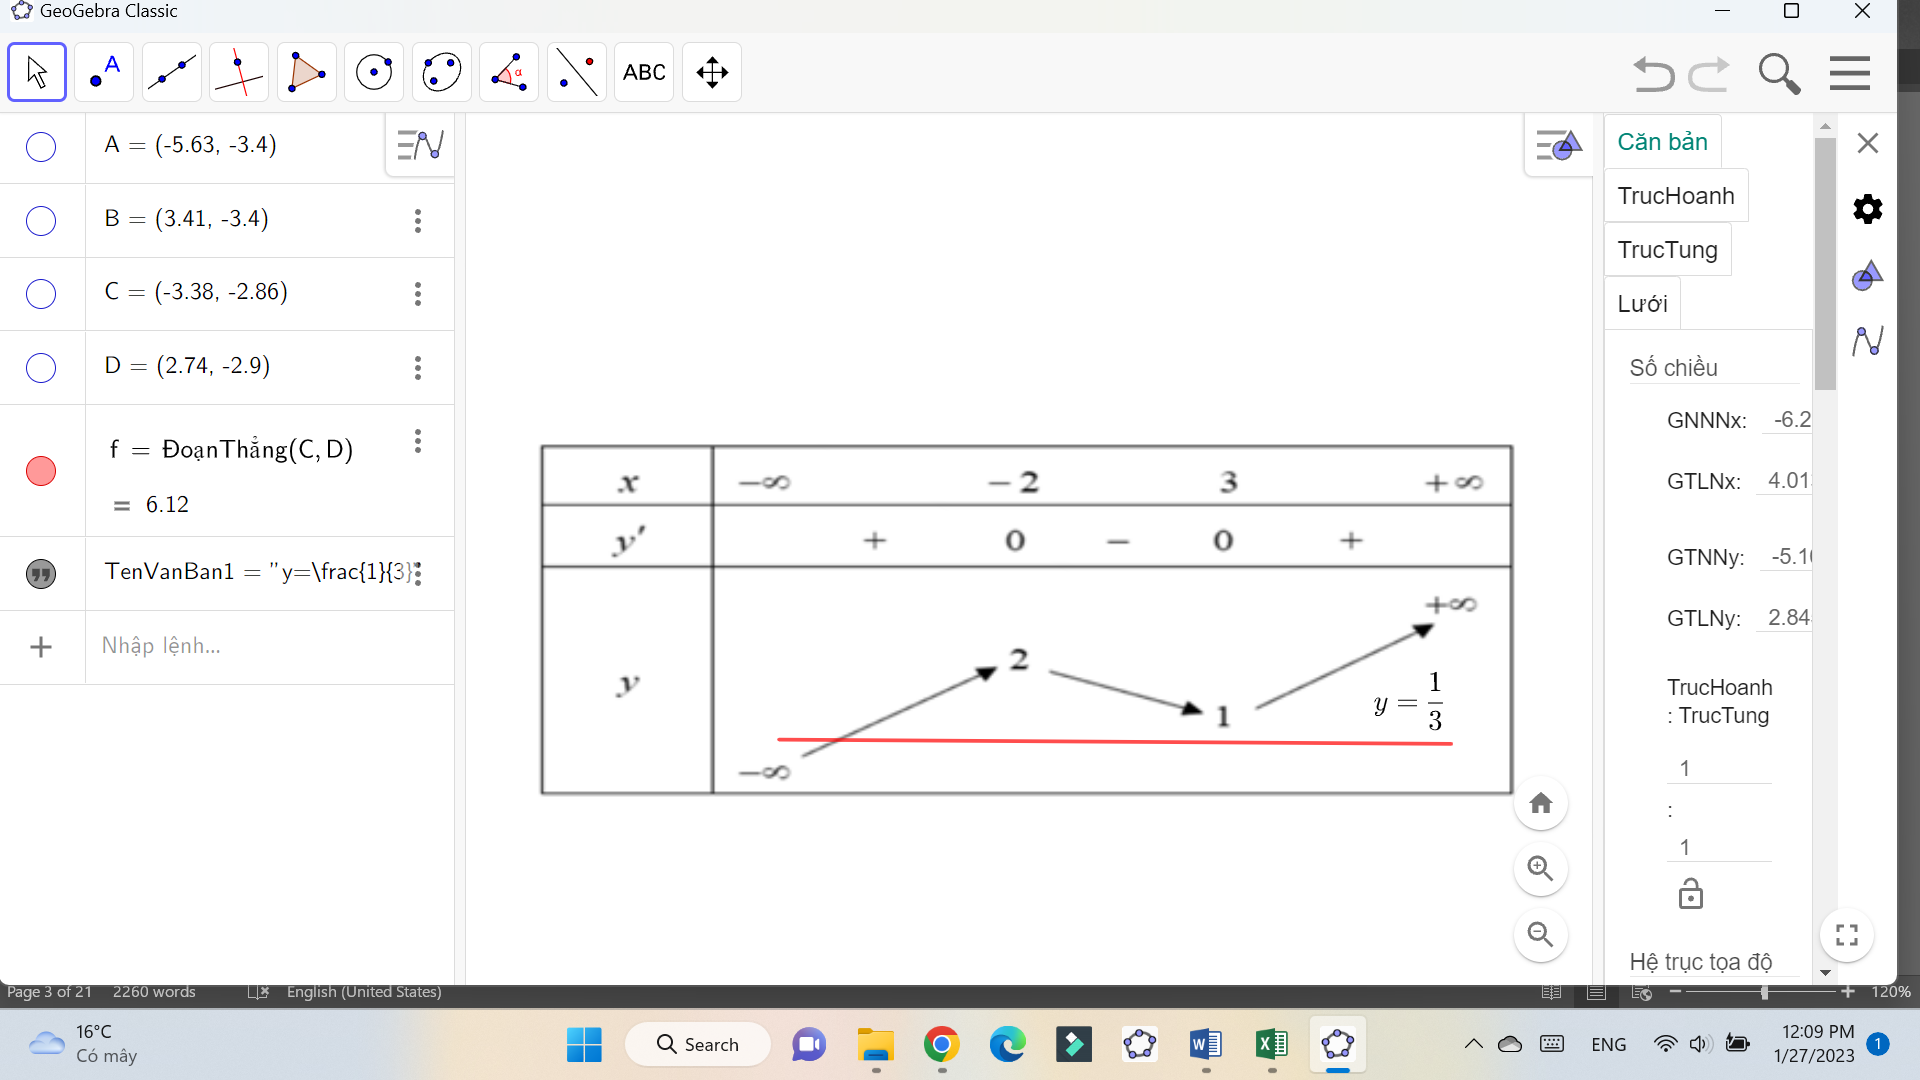Select the Move Graphics View tool
1920x1080 pixels.
click(712, 72)
